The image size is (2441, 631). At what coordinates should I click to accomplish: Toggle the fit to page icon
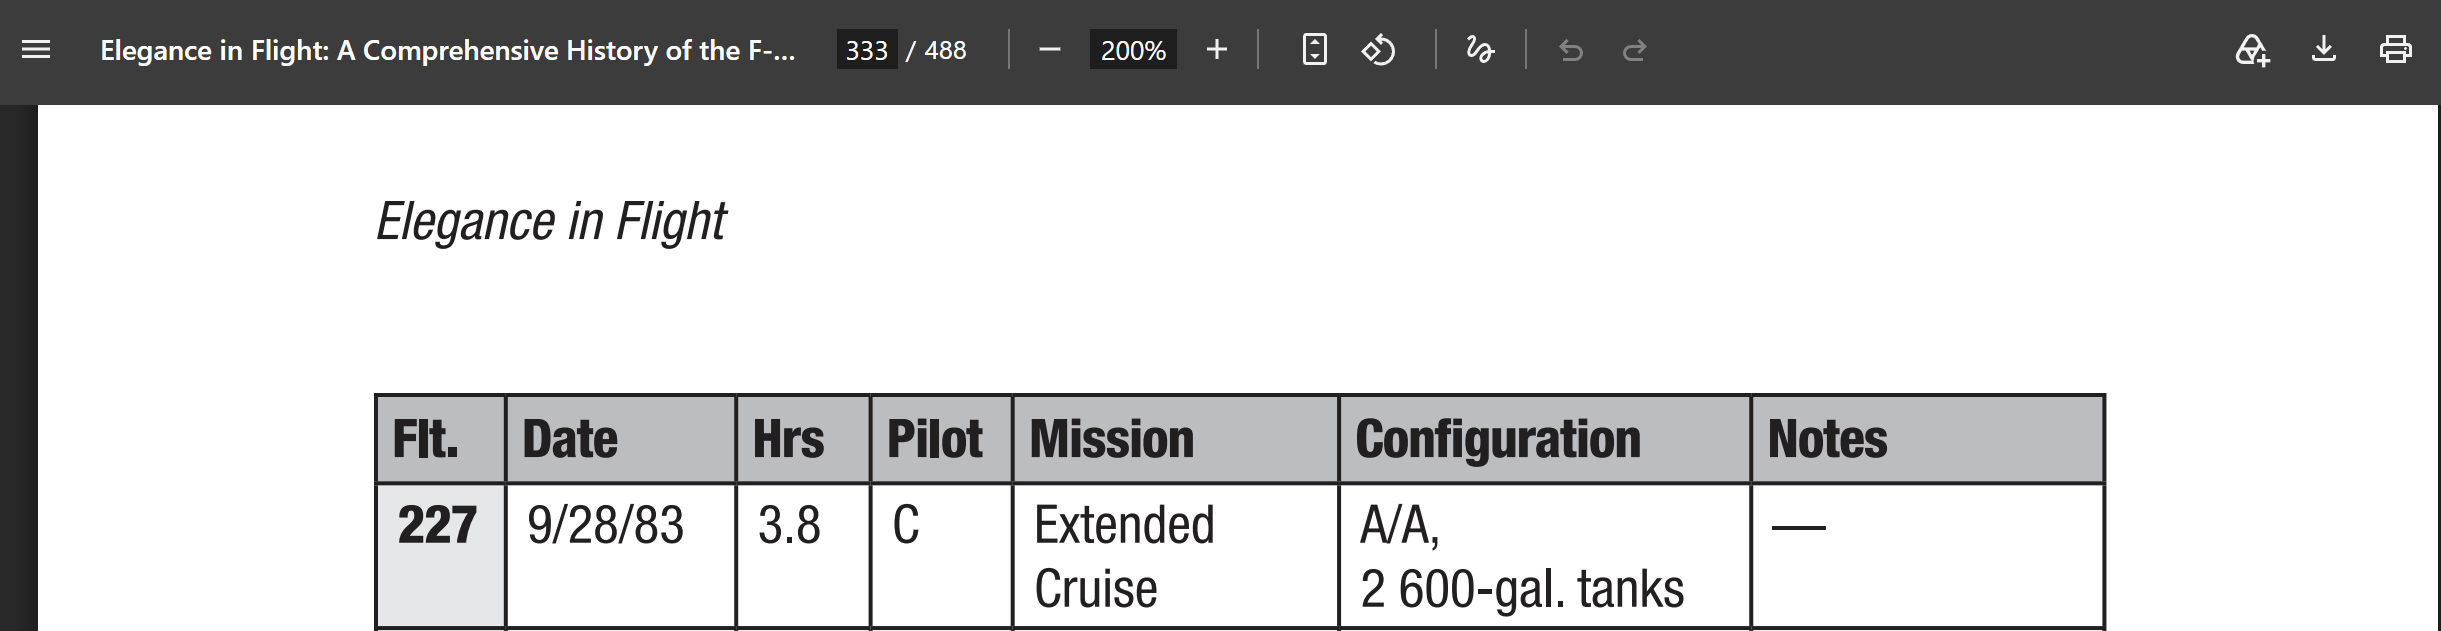tap(1315, 49)
